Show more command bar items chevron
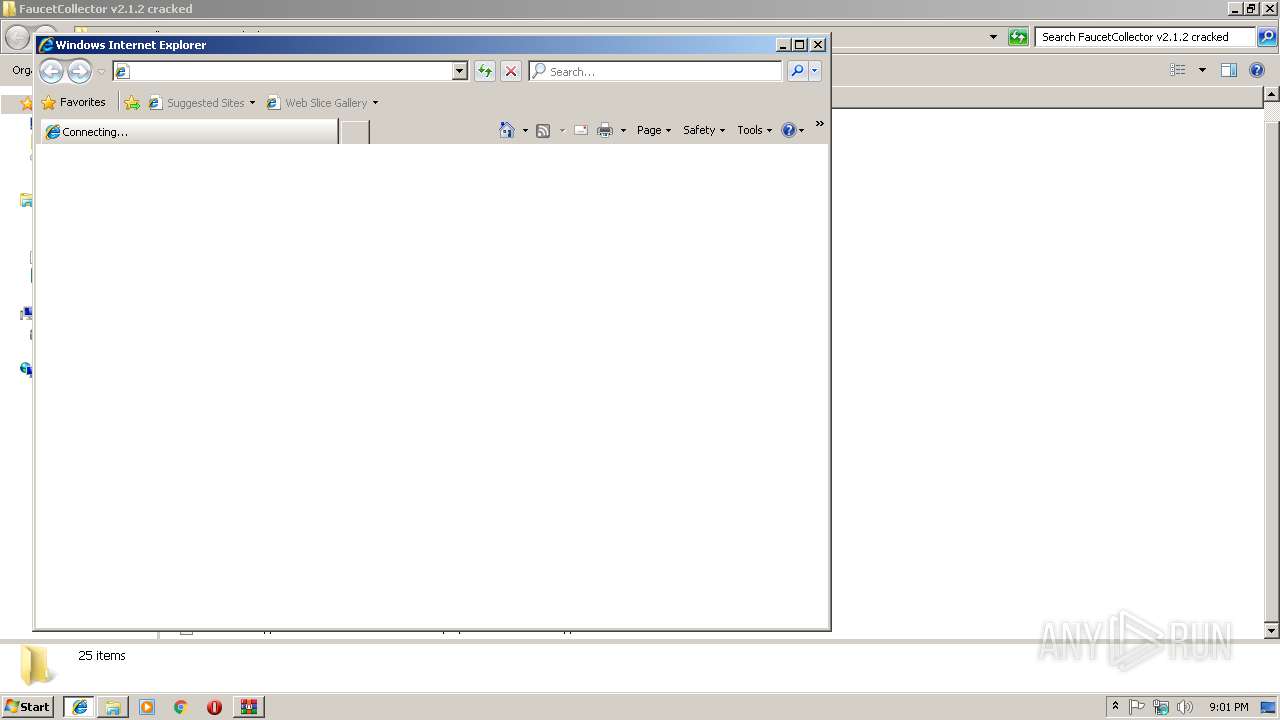The image size is (1280, 720). [x=819, y=124]
